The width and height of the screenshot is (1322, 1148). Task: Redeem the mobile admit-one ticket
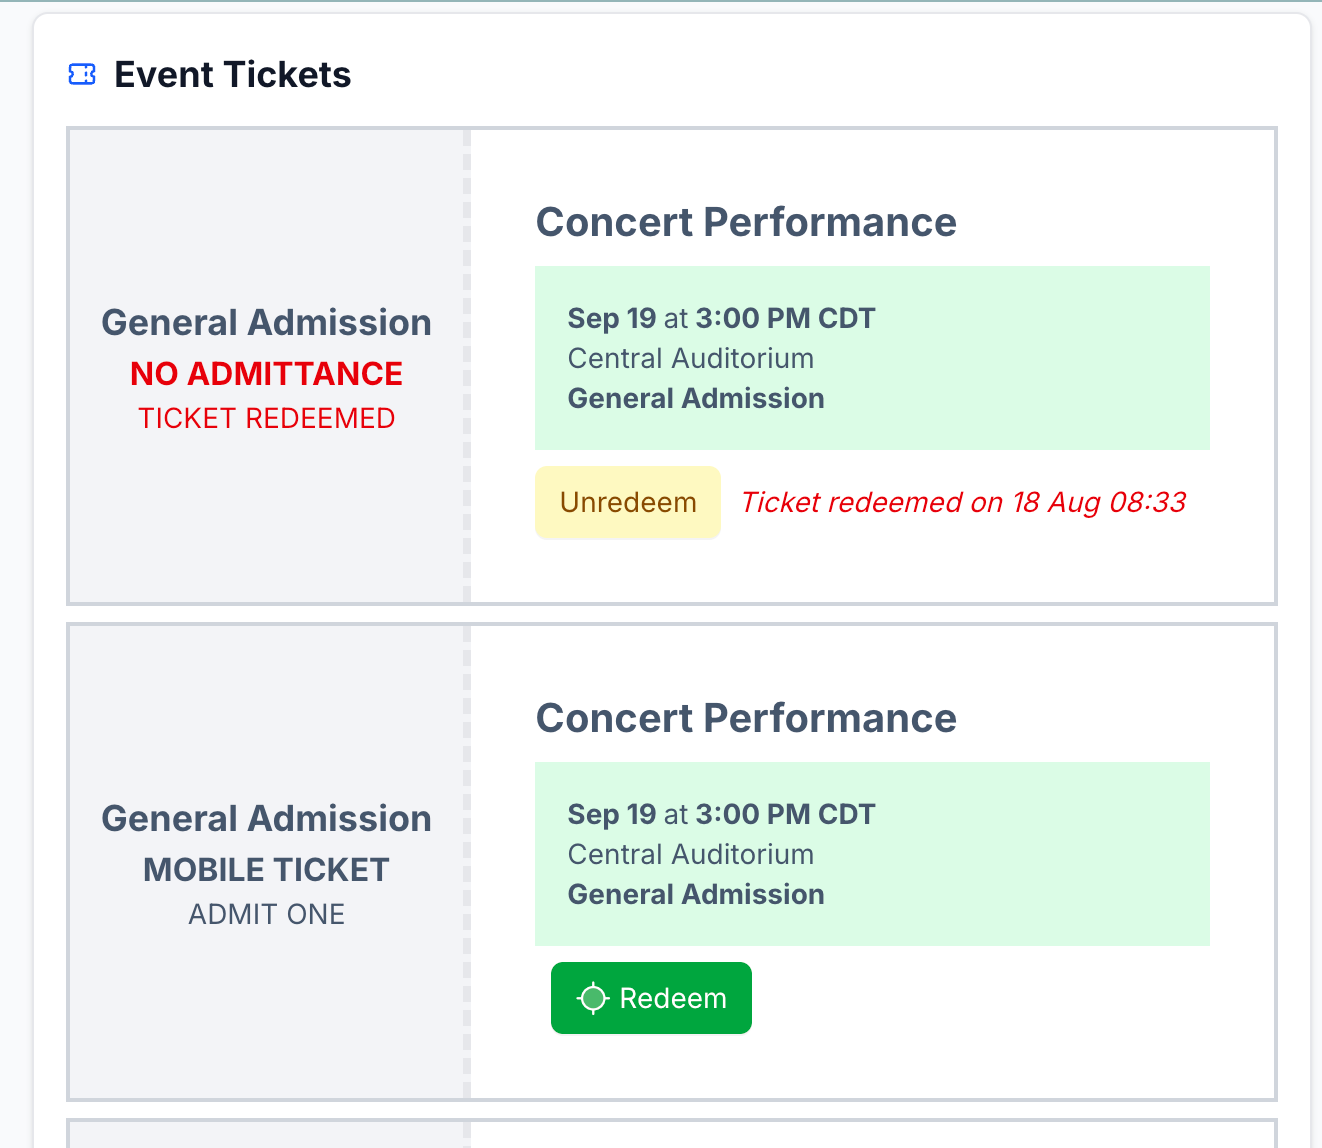651,998
